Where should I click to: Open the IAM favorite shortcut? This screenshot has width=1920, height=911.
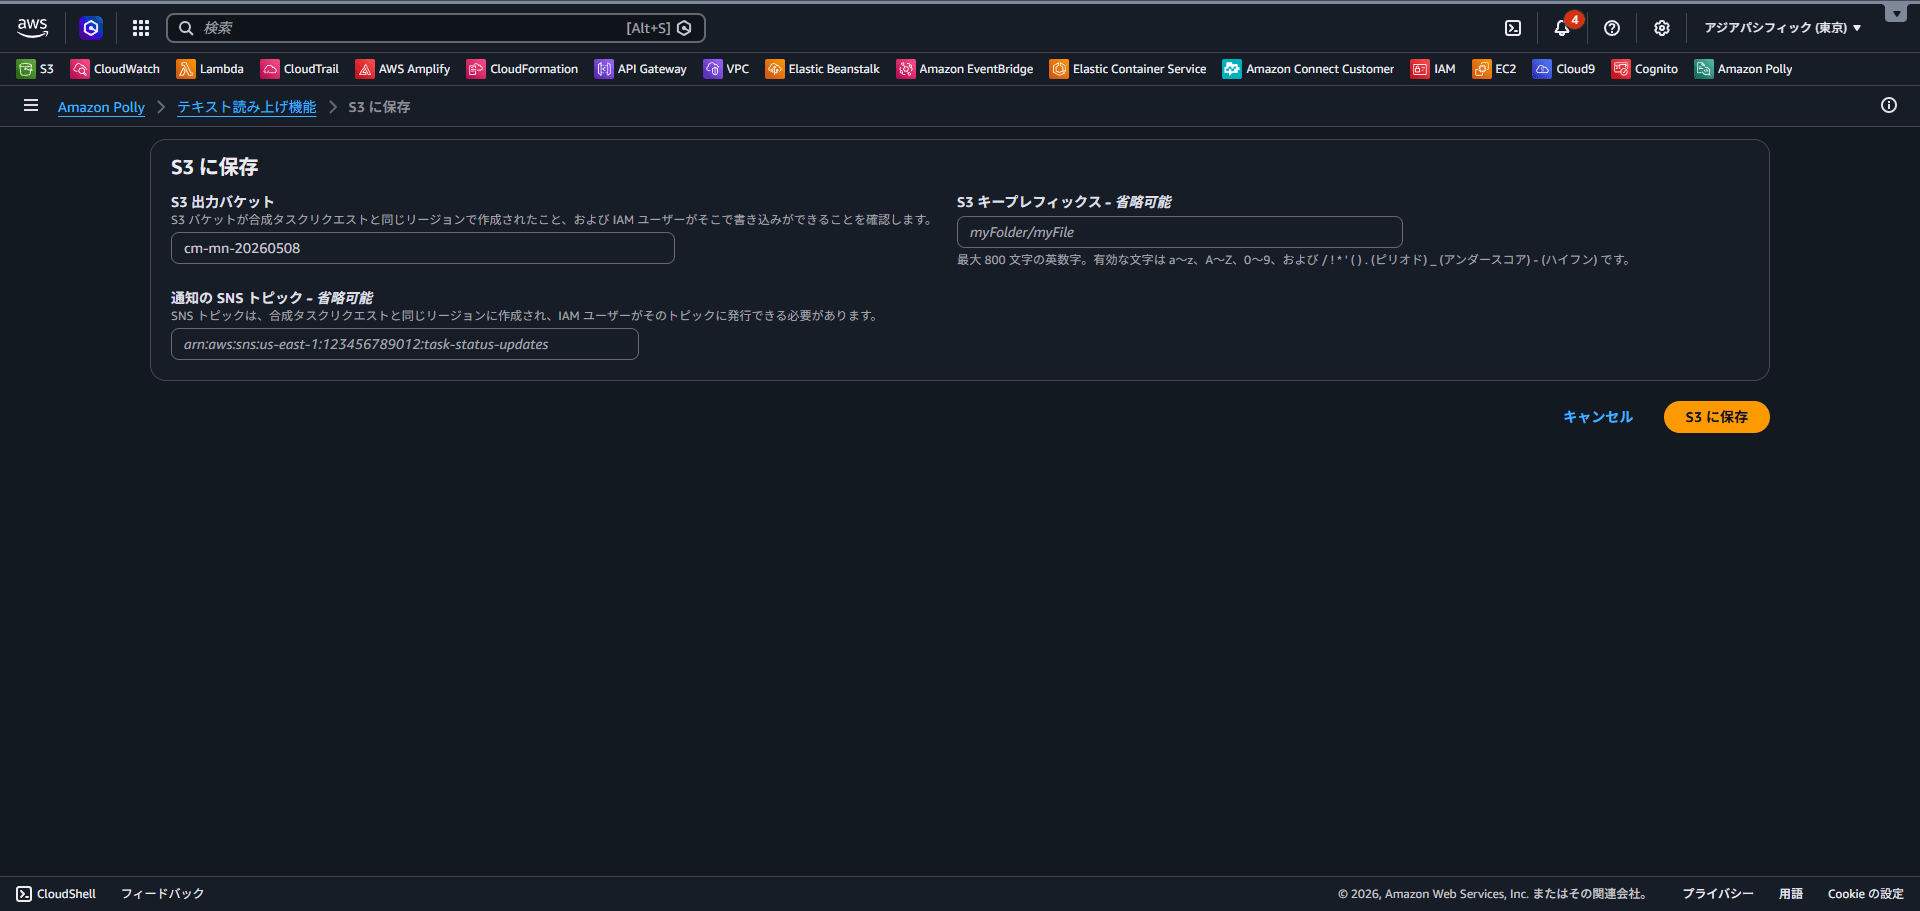[1433, 69]
